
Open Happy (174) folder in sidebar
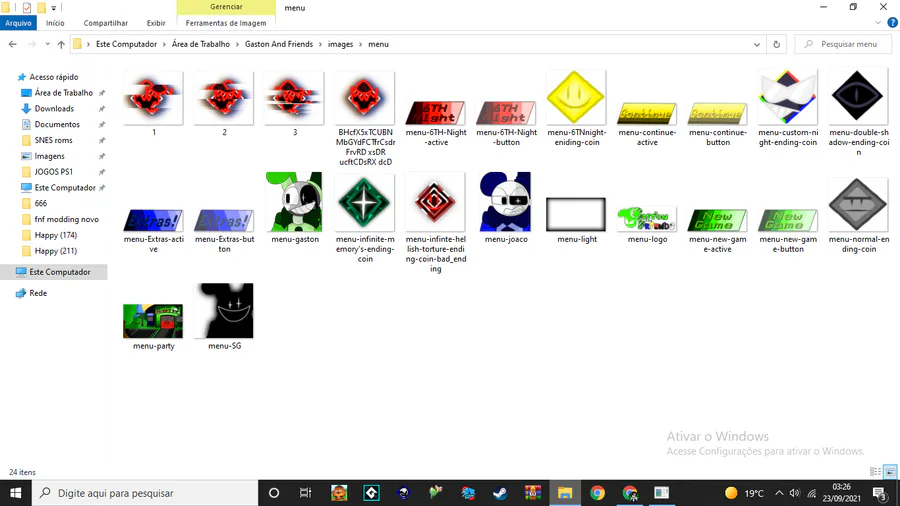(x=55, y=235)
